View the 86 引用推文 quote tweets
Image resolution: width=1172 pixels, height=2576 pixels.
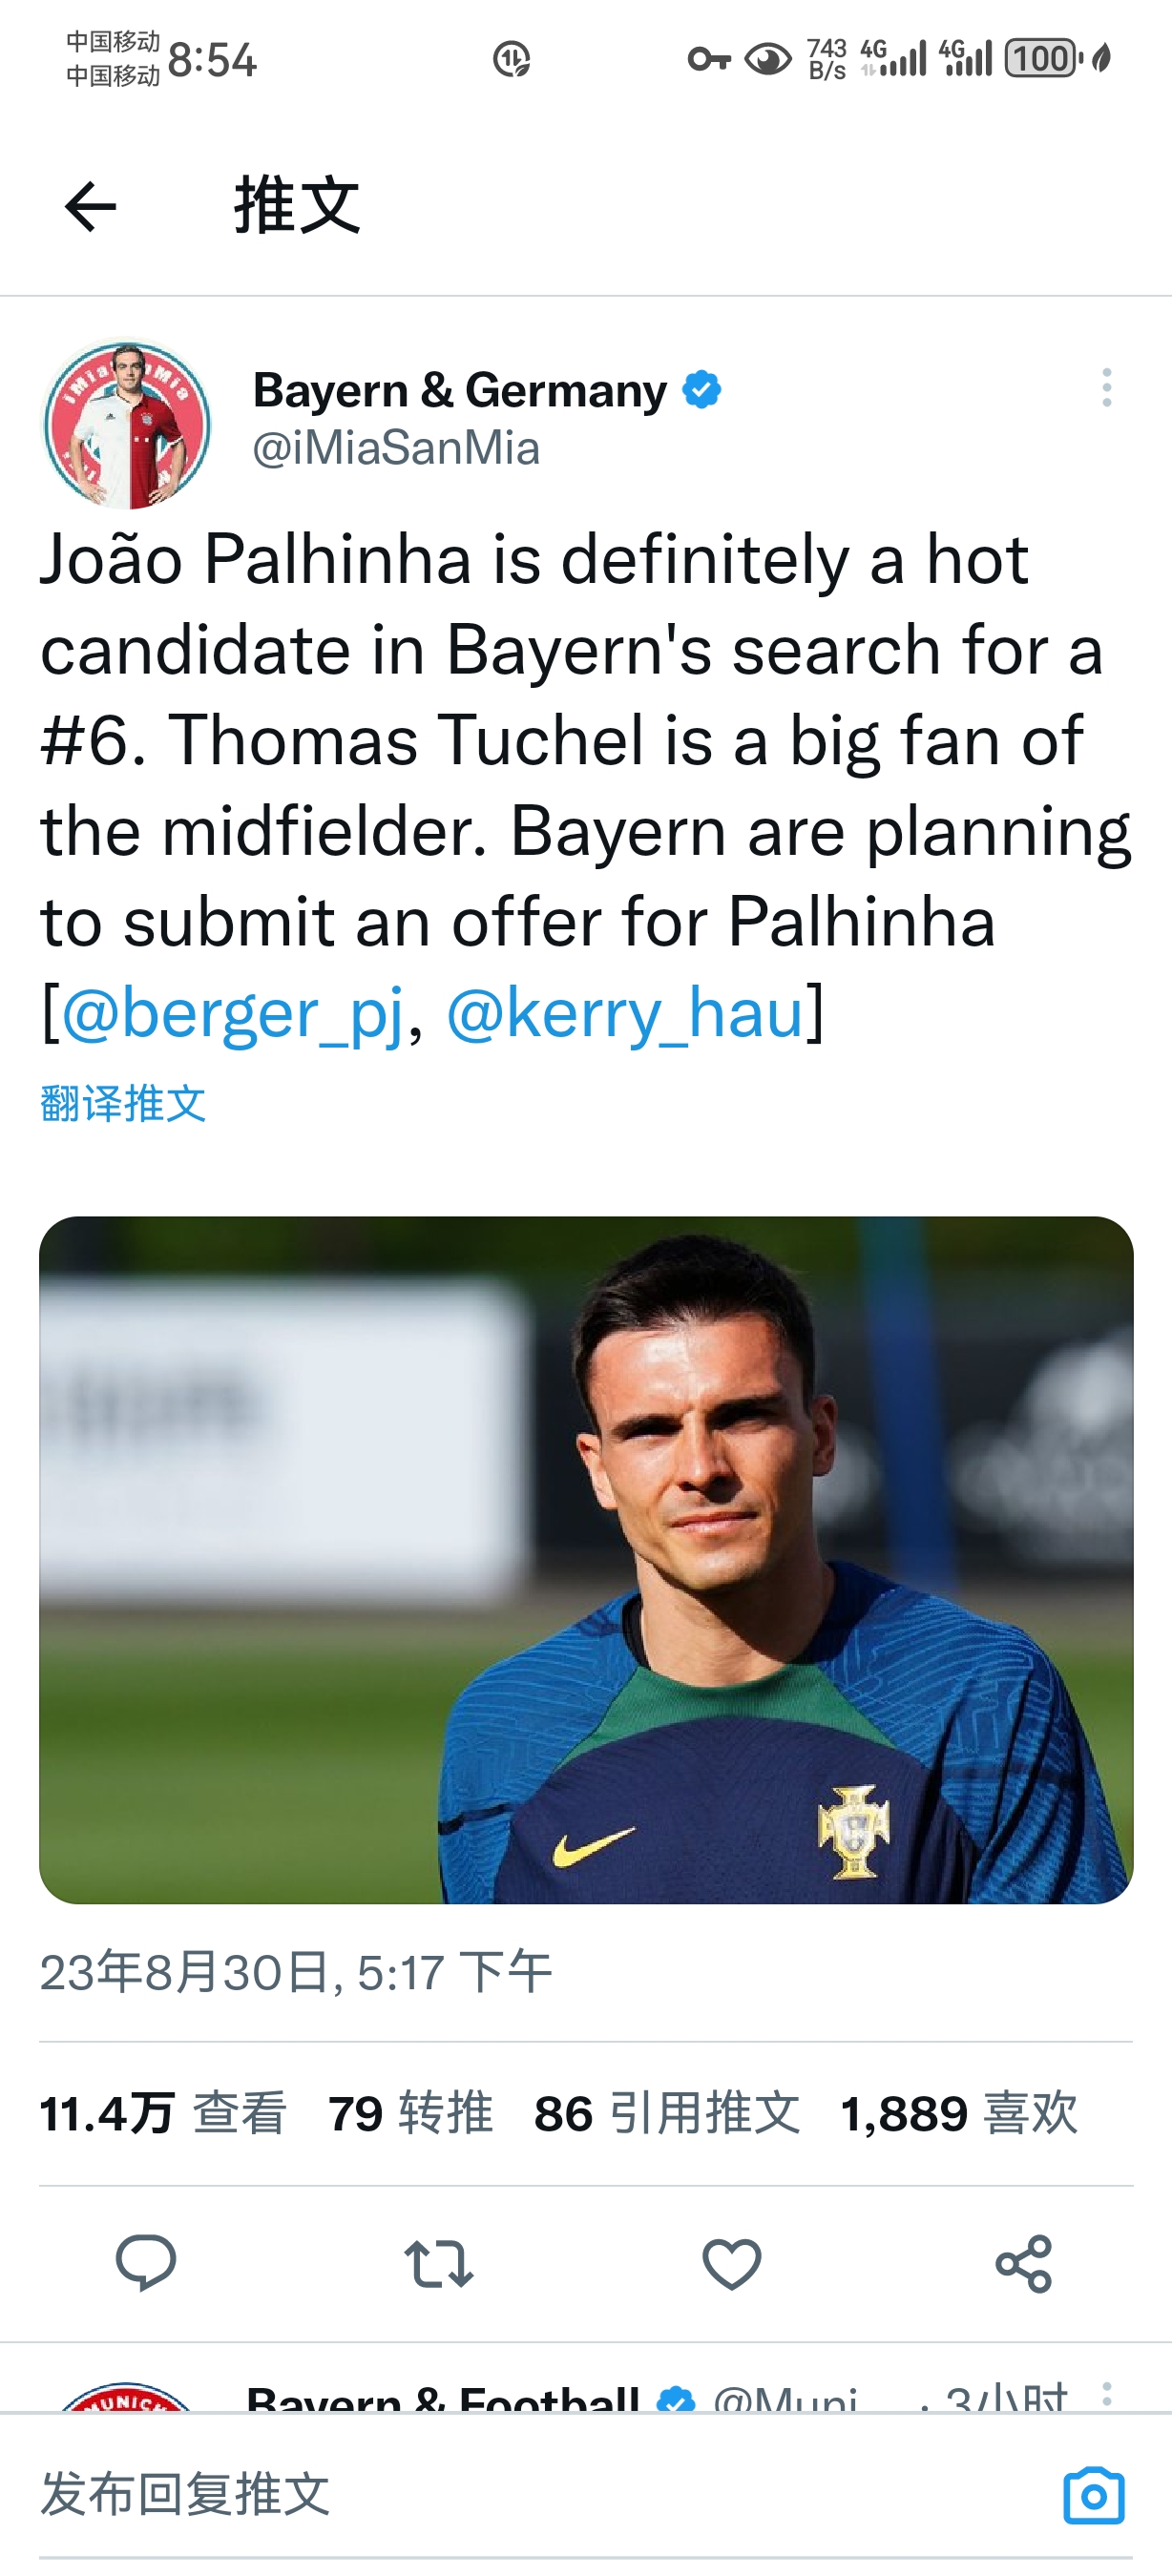pyautogui.click(x=667, y=2114)
